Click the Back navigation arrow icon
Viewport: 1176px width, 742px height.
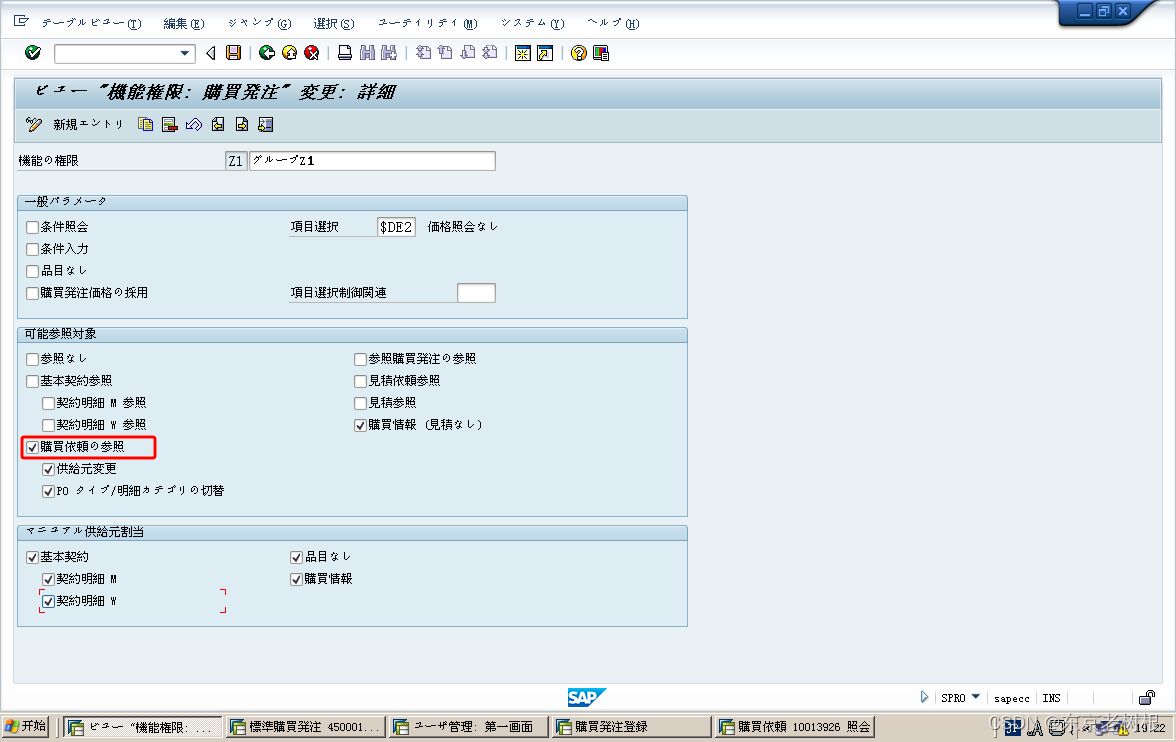[210, 53]
